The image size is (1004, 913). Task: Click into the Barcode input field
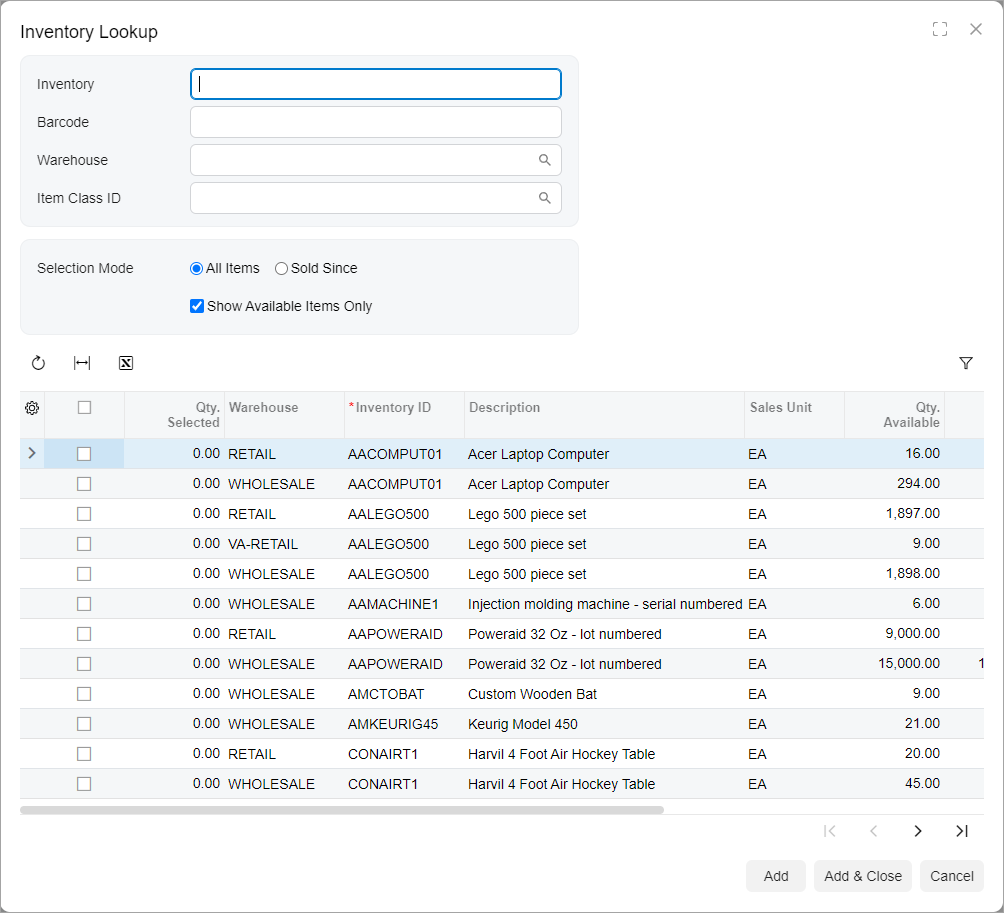pyautogui.click(x=375, y=122)
